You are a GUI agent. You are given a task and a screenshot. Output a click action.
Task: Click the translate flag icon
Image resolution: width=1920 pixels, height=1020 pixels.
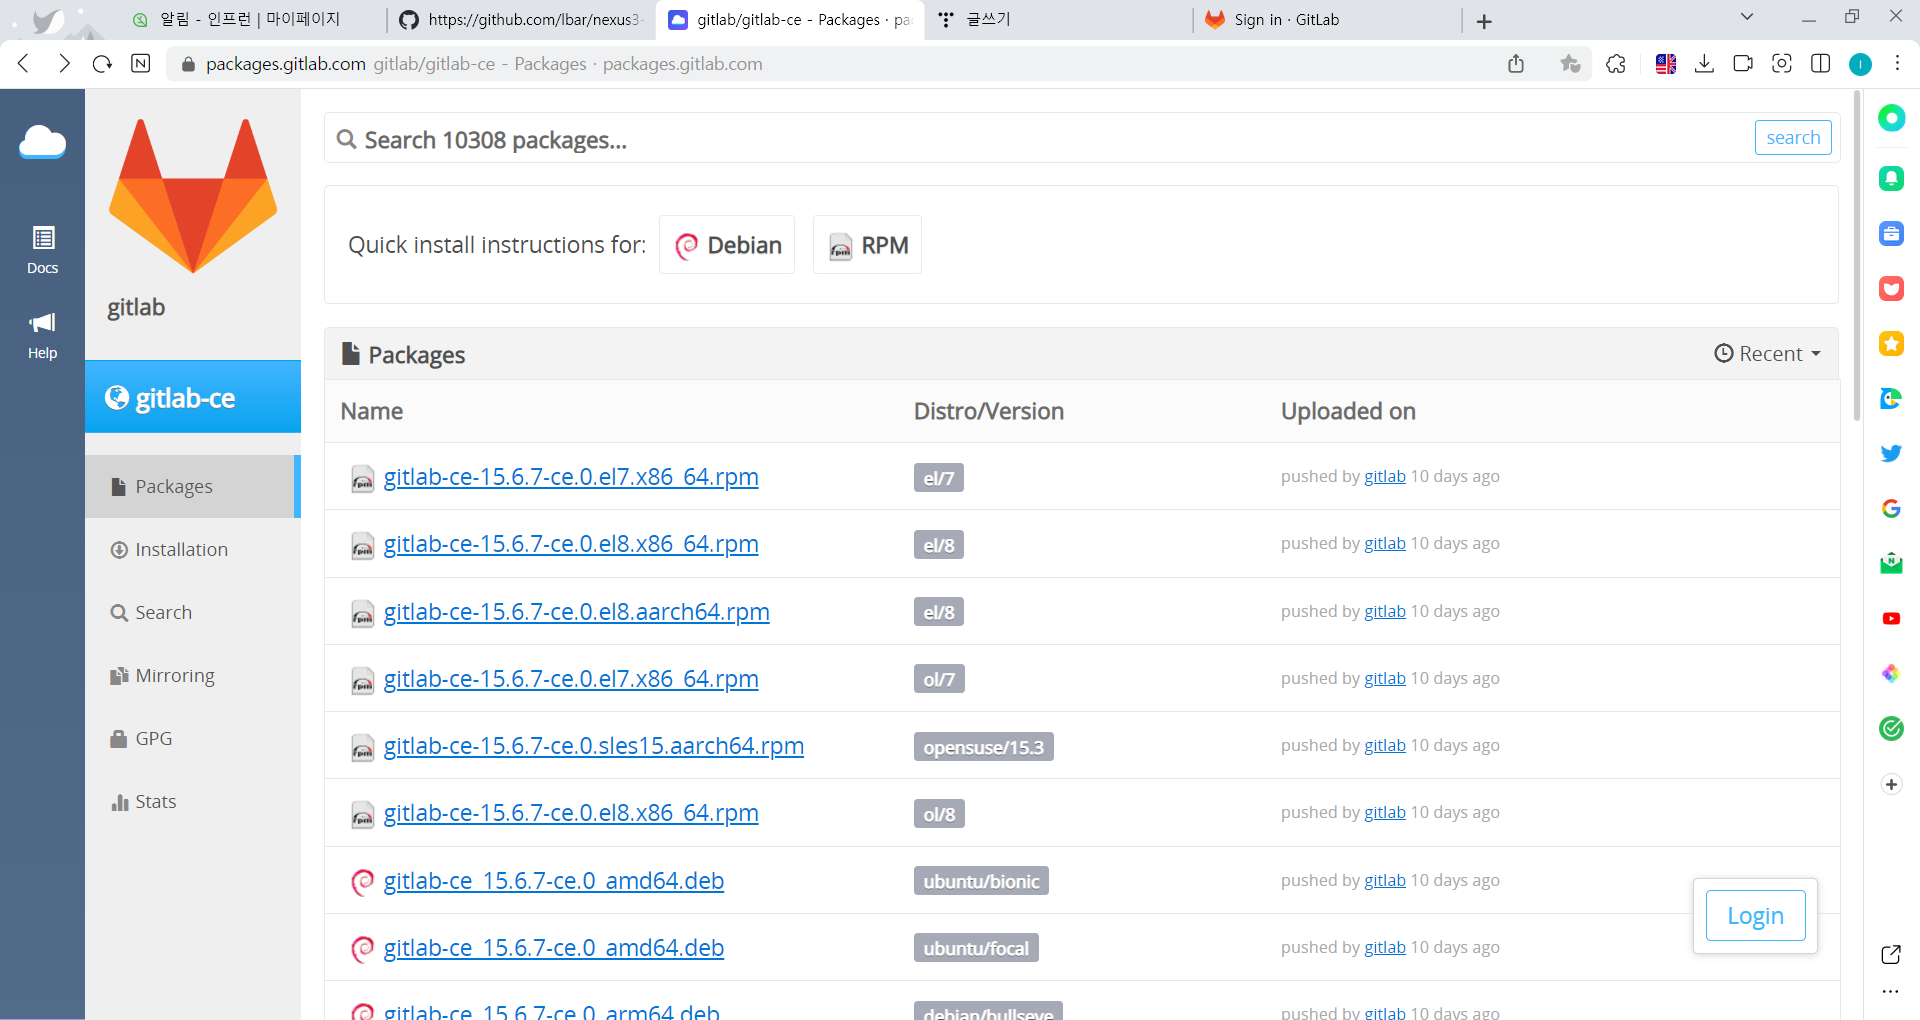point(1666,64)
